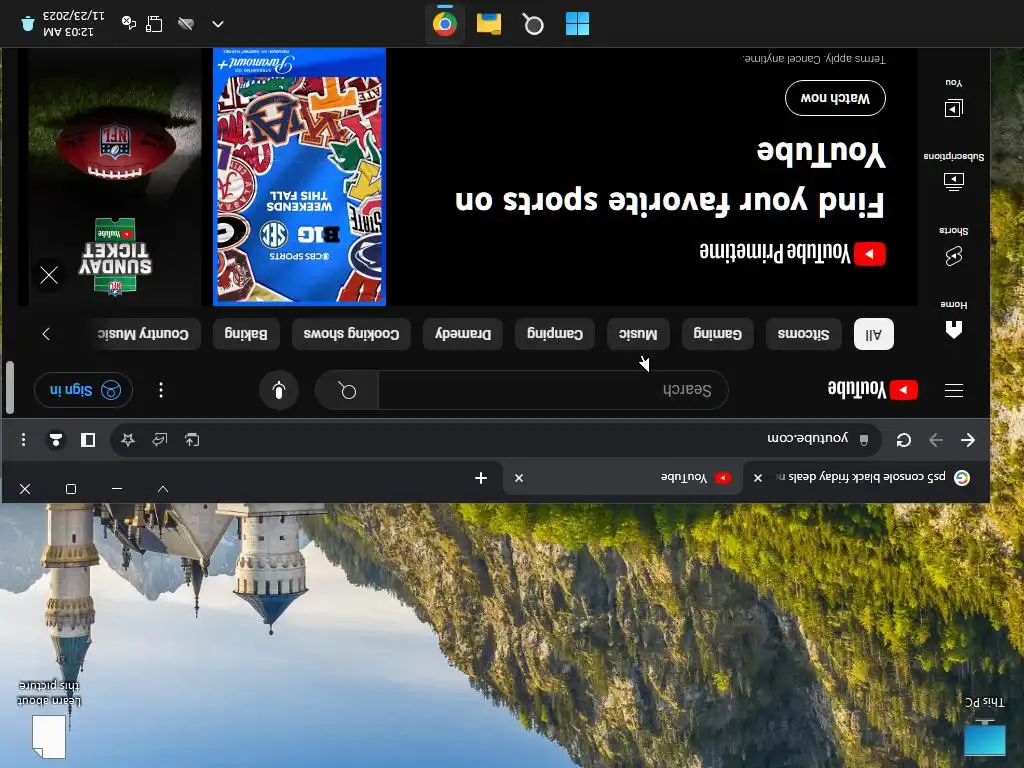Image resolution: width=1024 pixels, height=768 pixels.
Task: Bookmark this page with the star
Action: pyautogui.click(x=128, y=440)
